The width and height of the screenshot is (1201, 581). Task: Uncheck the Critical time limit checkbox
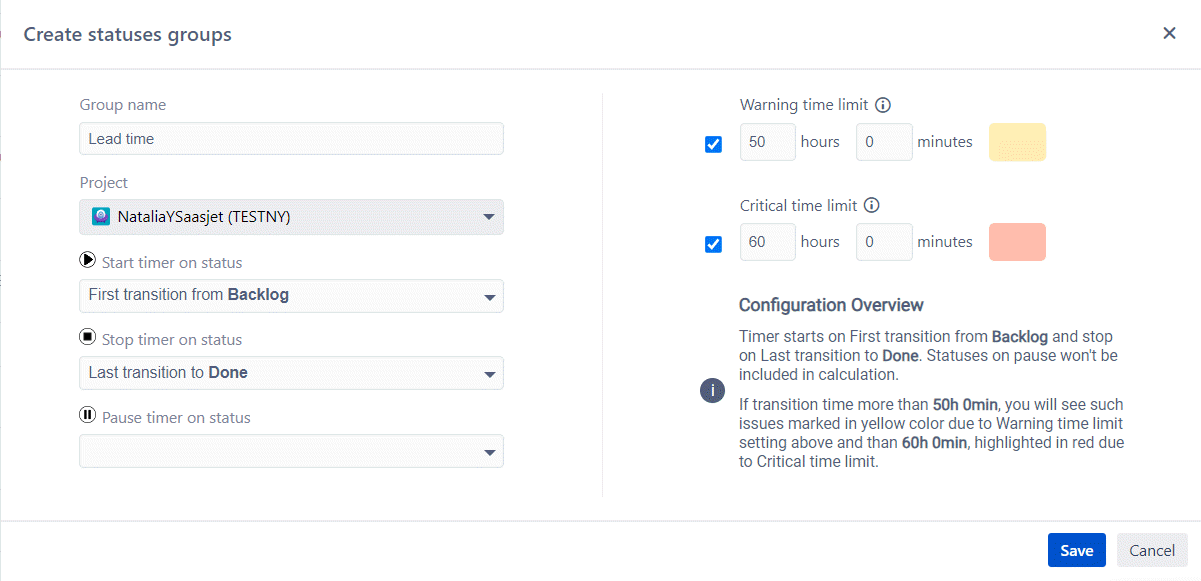[x=713, y=243]
